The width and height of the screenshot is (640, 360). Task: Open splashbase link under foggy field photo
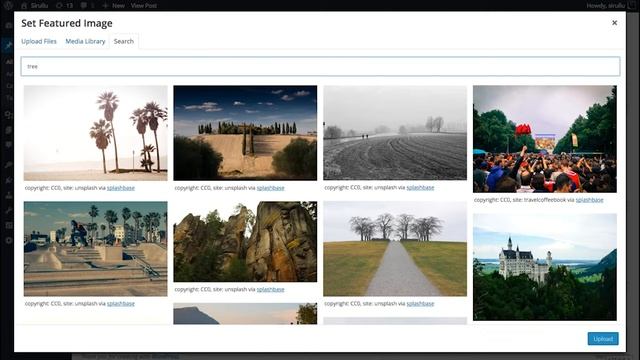point(420,187)
